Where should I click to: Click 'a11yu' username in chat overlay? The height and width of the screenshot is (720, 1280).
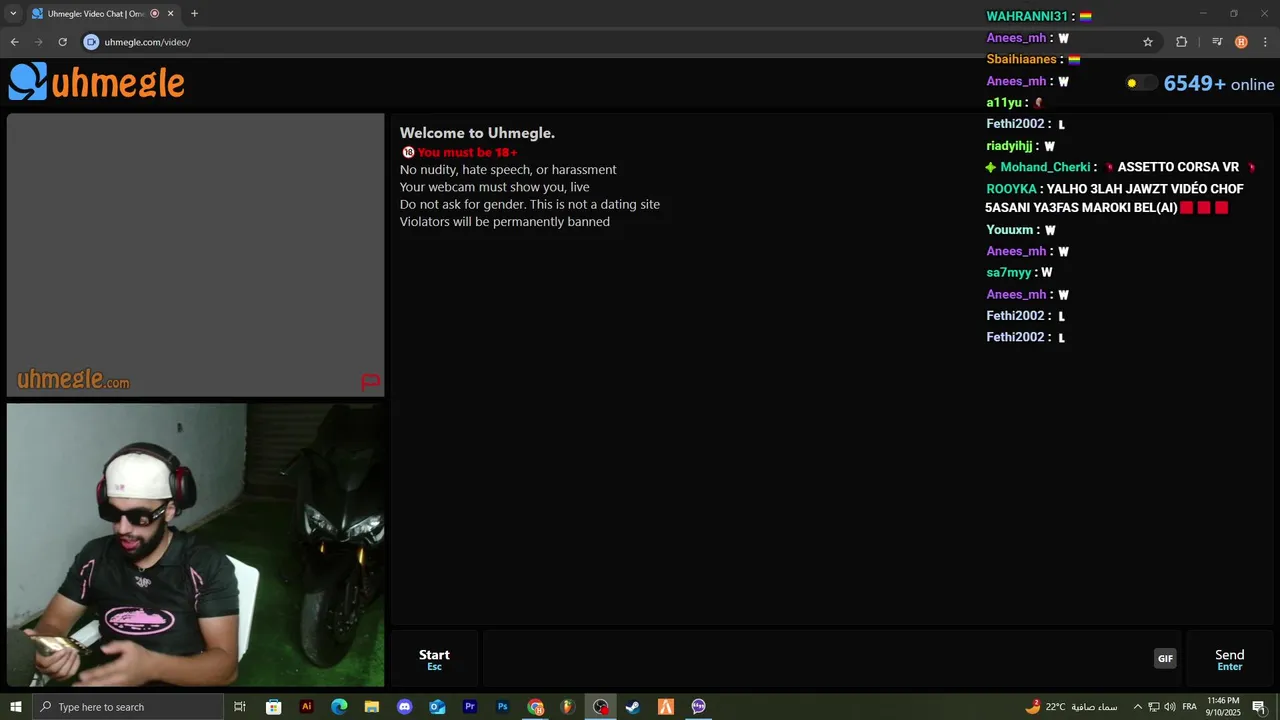tap(1004, 103)
